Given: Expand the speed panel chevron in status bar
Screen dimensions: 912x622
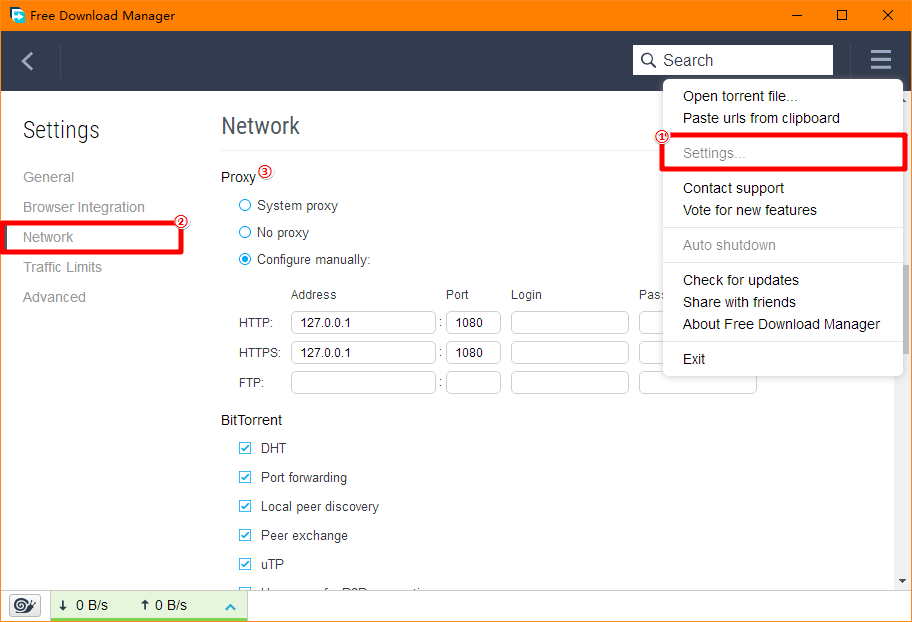Looking at the screenshot, I should pos(230,607).
